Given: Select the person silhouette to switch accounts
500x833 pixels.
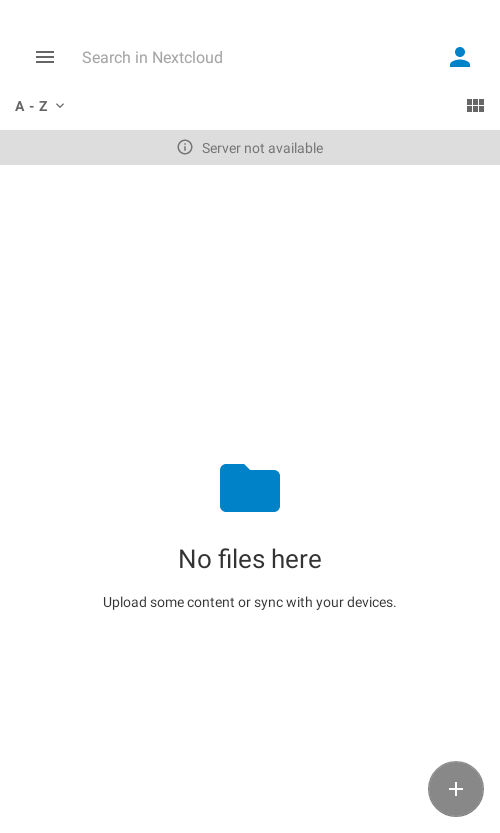Looking at the screenshot, I should pos(460,57).
